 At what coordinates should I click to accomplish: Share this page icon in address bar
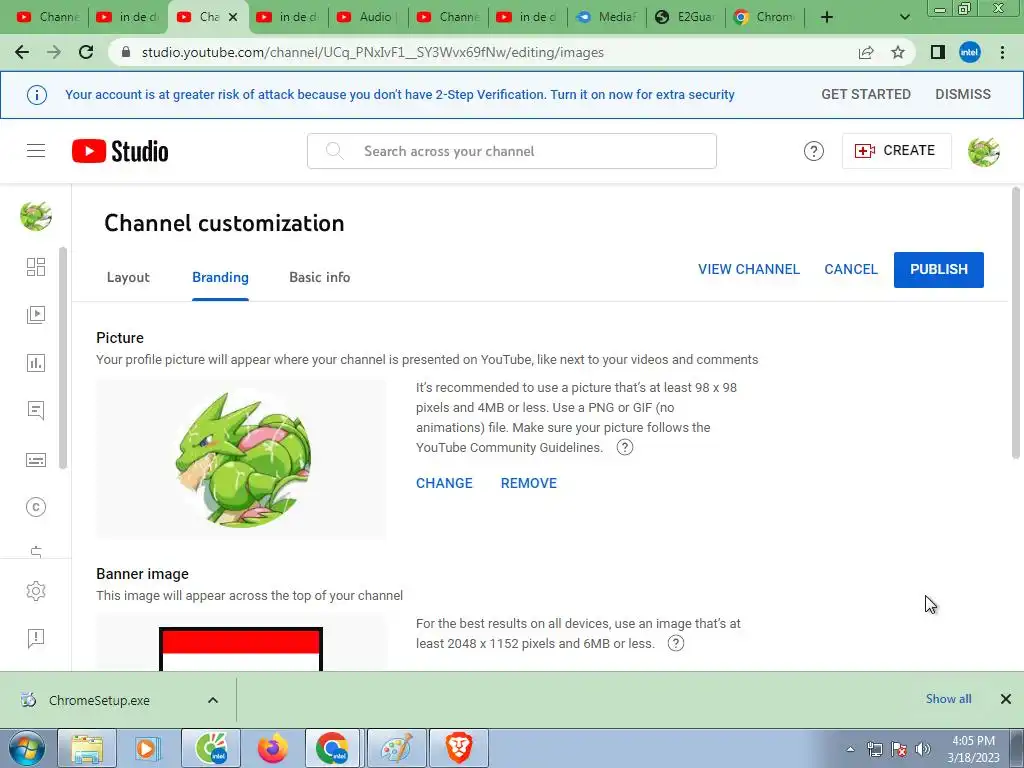(866, 52)
